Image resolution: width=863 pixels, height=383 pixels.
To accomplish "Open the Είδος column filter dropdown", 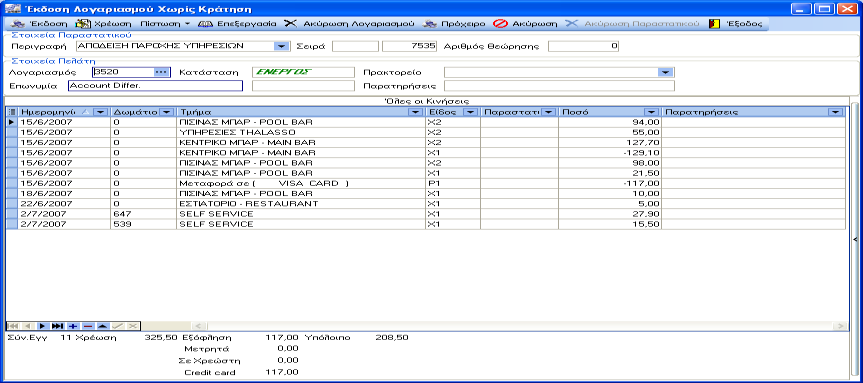I will tap(471, 112).
